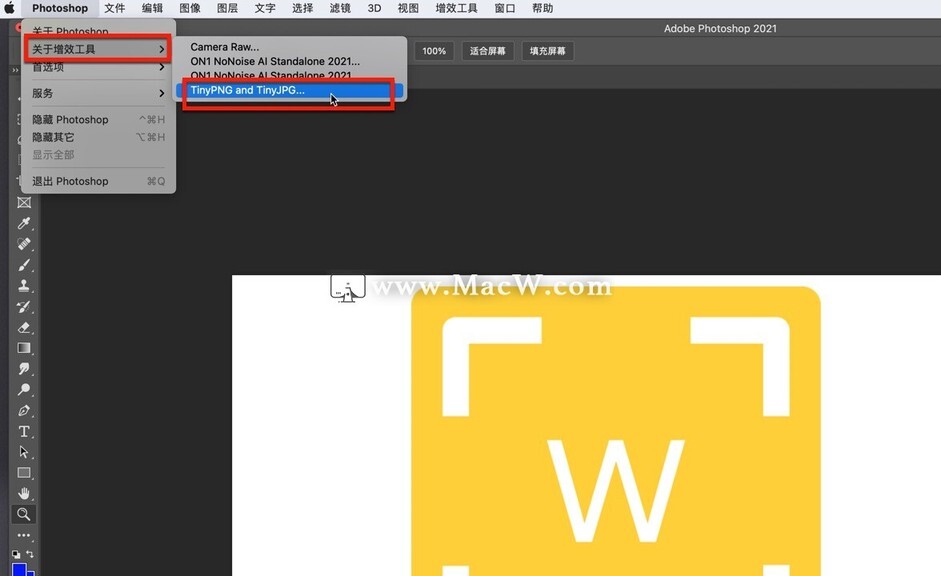
Task: Select the Smudge tool
Action: coord(24,369)
